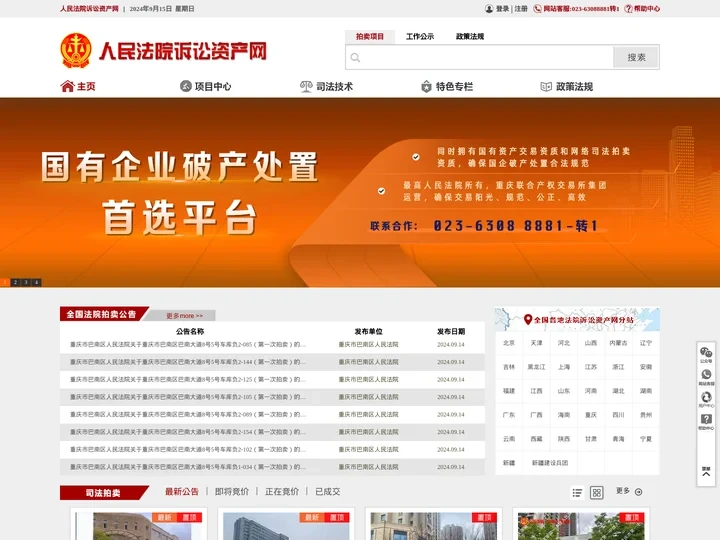The height and width of the screenshot is (540, 720).
Task: Select 西藏 regional site
Action: [536, 439]
